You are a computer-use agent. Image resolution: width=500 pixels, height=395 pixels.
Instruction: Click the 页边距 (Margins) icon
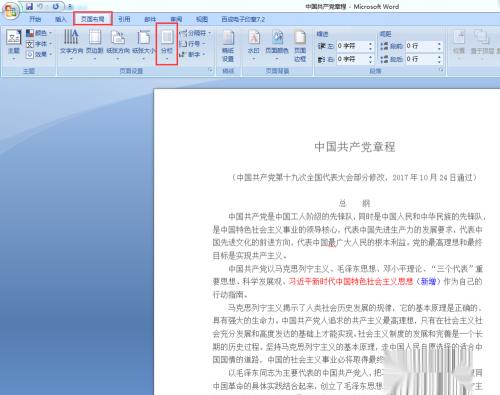[95, 37]
